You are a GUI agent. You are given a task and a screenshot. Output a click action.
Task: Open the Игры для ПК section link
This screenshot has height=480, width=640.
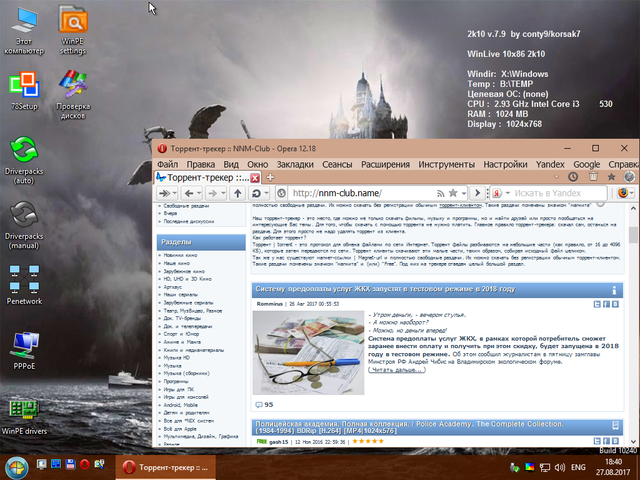(178, 389)
